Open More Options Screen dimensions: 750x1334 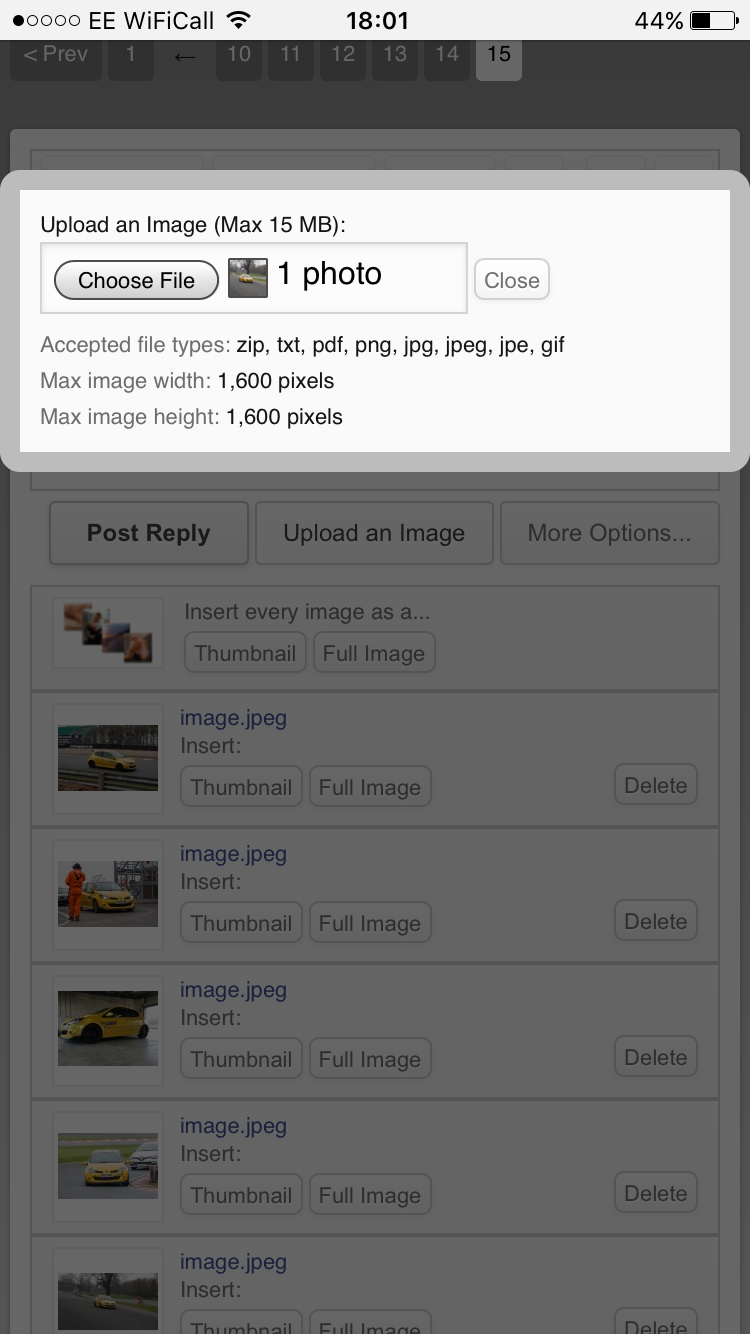(609, 533)
